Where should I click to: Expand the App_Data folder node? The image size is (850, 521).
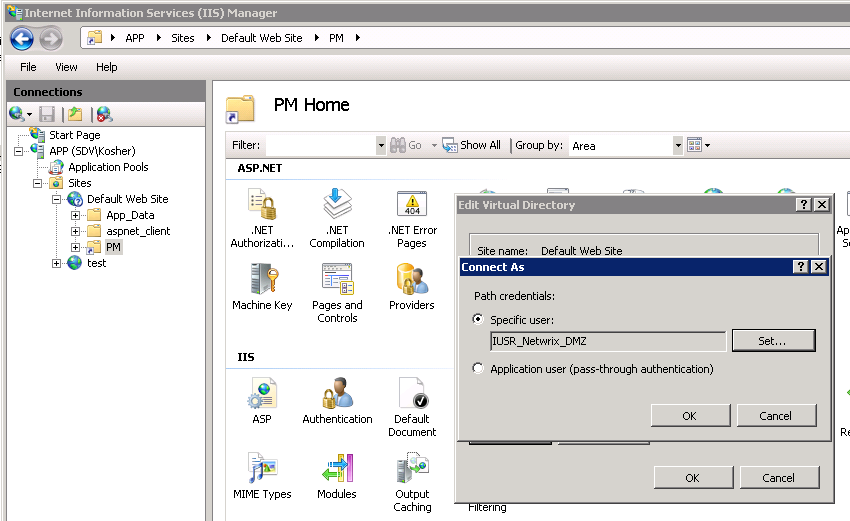76,215
